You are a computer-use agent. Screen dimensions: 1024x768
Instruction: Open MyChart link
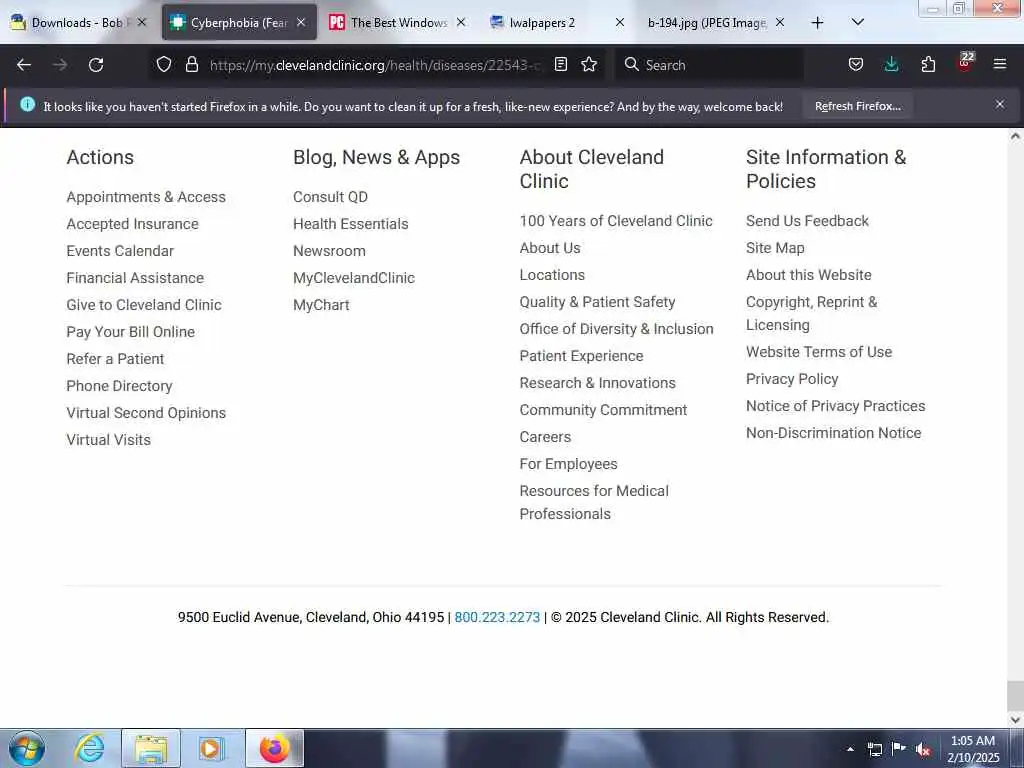click(321, 305)
